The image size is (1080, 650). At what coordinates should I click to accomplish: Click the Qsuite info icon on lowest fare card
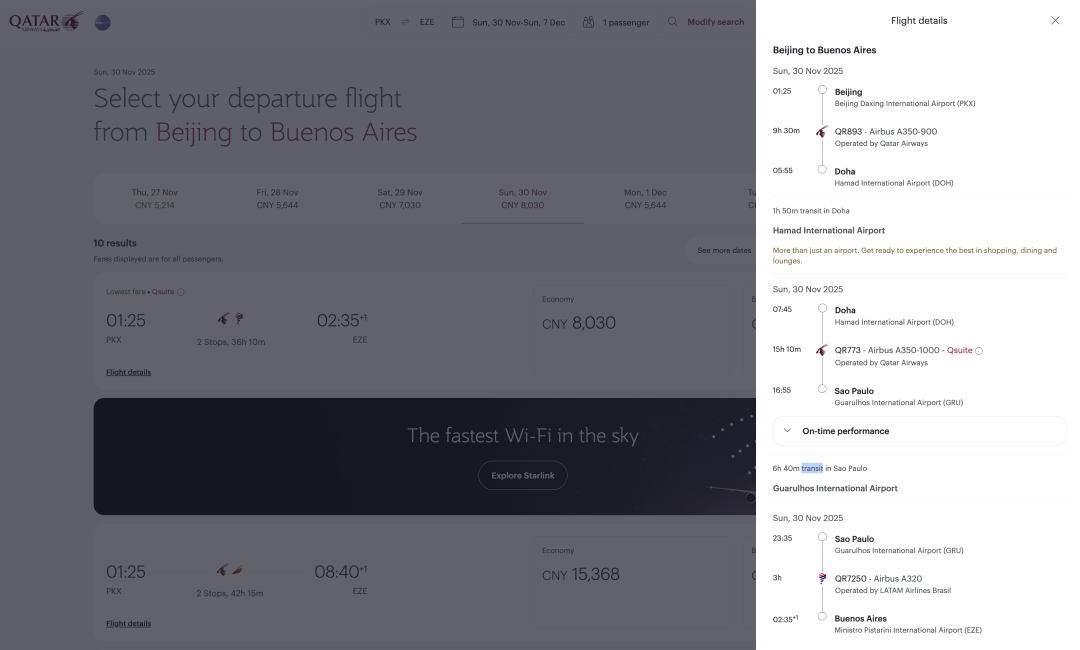(181, 292)
